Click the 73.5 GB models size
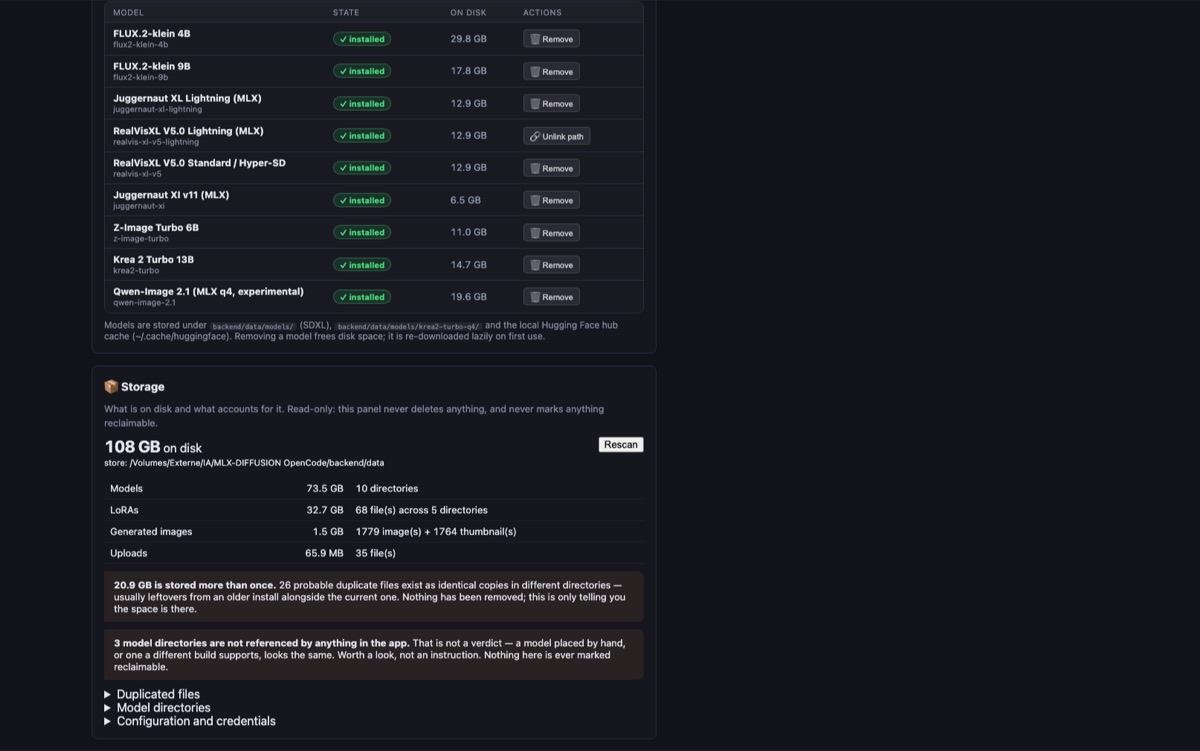This screenshot has width=1200, height=751. pyautogui.click(x=325, y=489)
